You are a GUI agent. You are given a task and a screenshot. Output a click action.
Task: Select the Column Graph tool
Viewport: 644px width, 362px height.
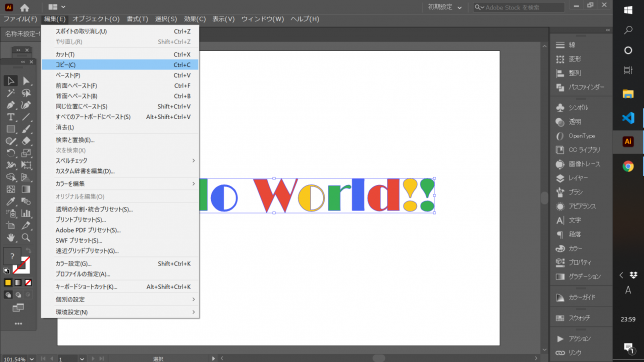(x=26, y=214)
